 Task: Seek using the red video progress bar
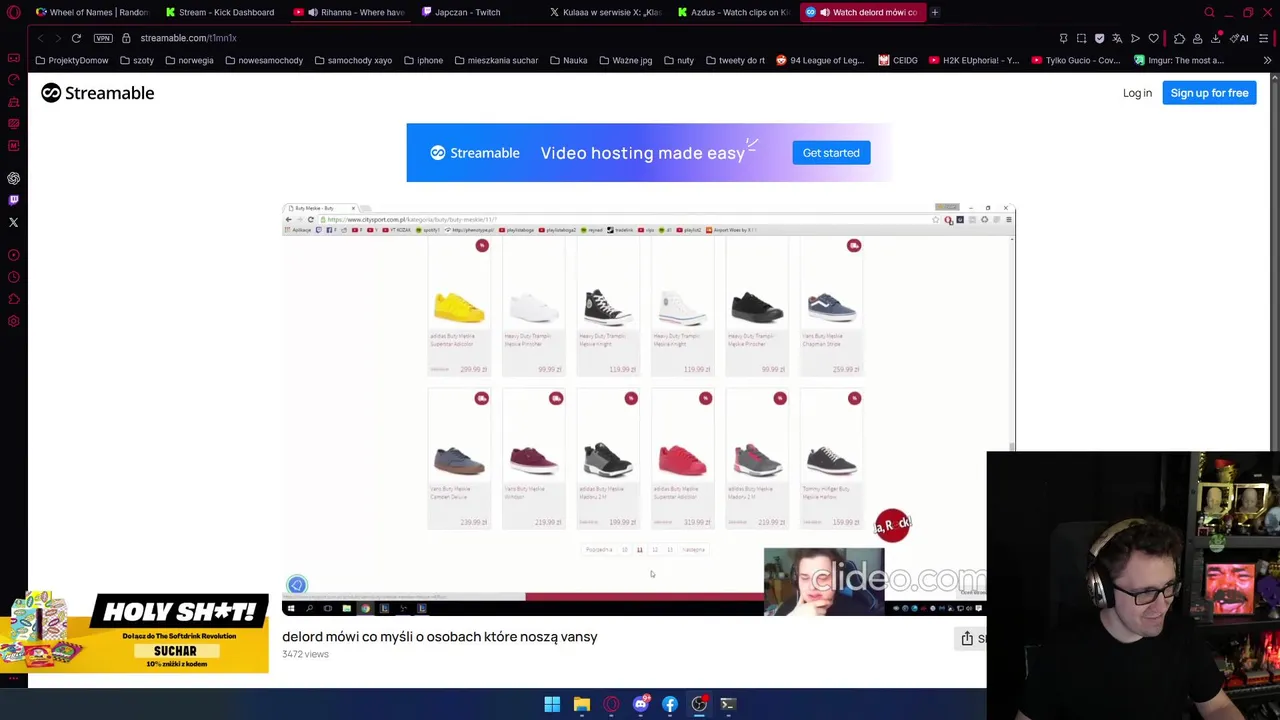644,597
